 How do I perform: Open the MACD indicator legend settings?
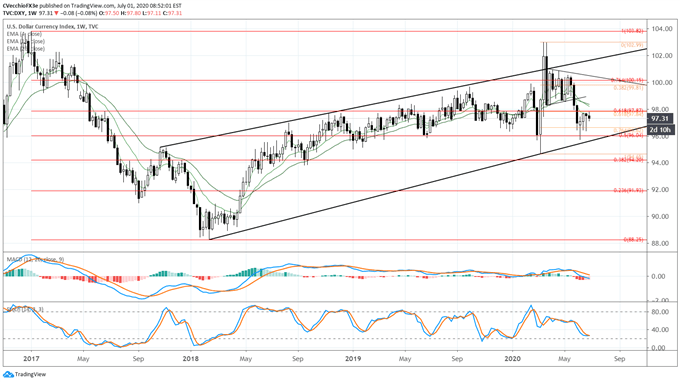(36, 259)
